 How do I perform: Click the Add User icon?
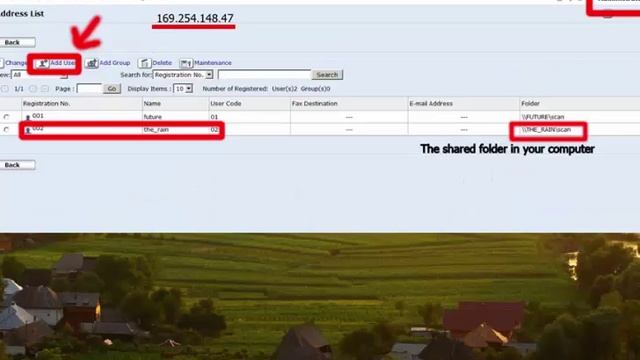click(42, 63)
